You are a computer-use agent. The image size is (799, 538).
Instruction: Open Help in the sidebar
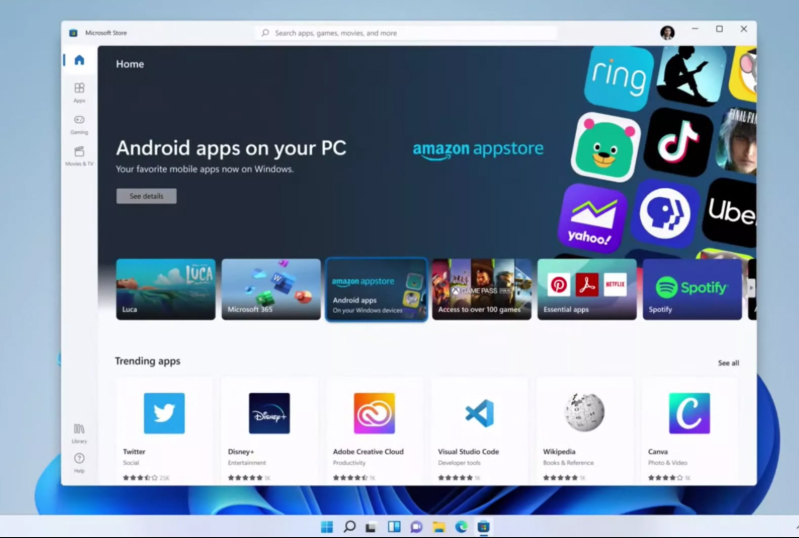[79, 462]
